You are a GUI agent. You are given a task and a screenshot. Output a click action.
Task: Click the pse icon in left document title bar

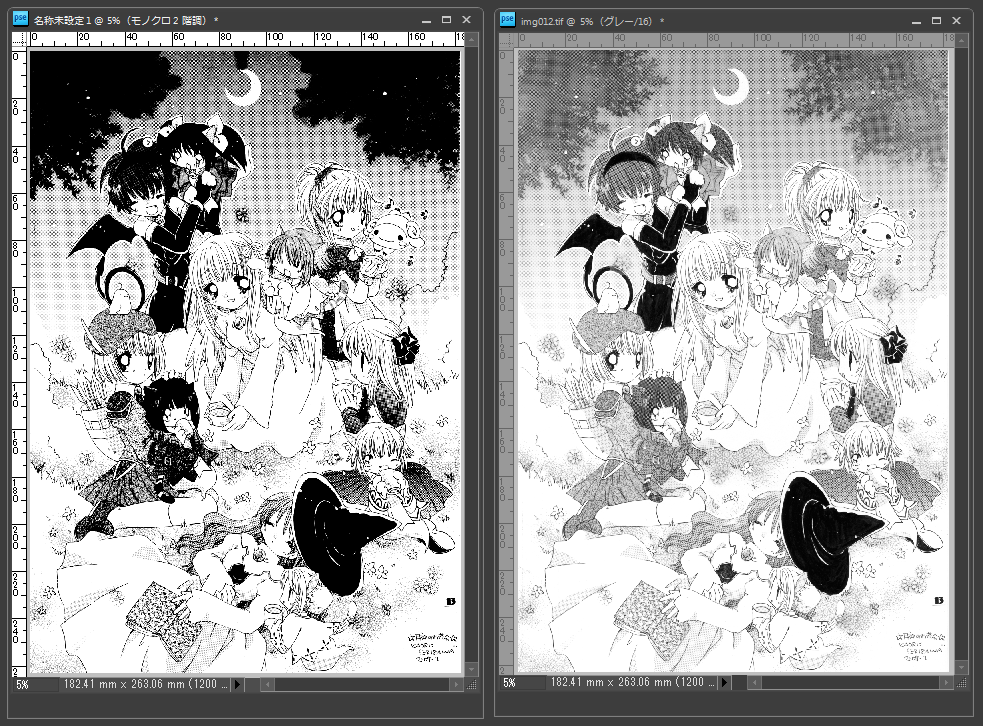click(20, 18)
